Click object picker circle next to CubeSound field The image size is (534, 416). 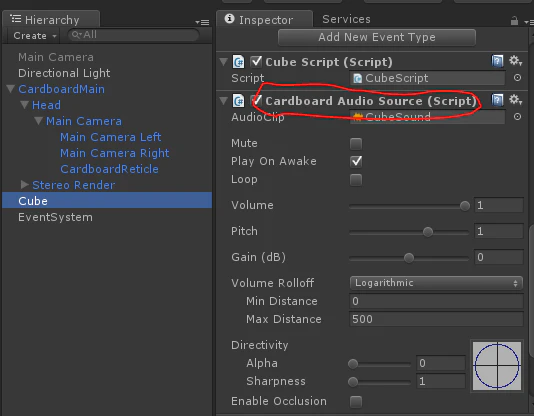tap(517, 117)
